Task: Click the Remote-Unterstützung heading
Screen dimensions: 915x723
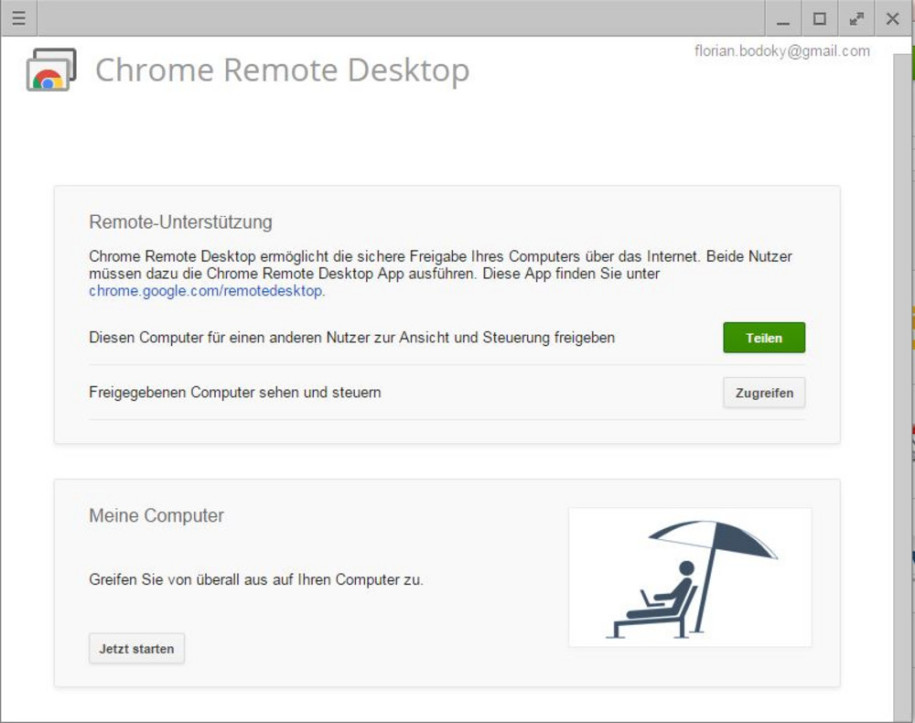Action: [x=180, y=222]
